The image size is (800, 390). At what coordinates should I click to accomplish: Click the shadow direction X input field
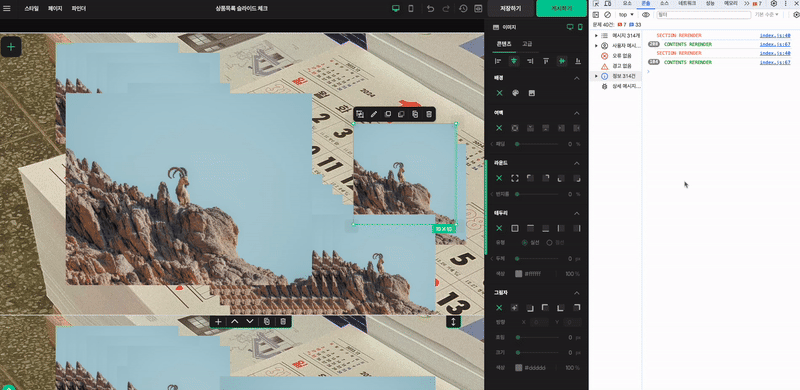pos(539,322)
